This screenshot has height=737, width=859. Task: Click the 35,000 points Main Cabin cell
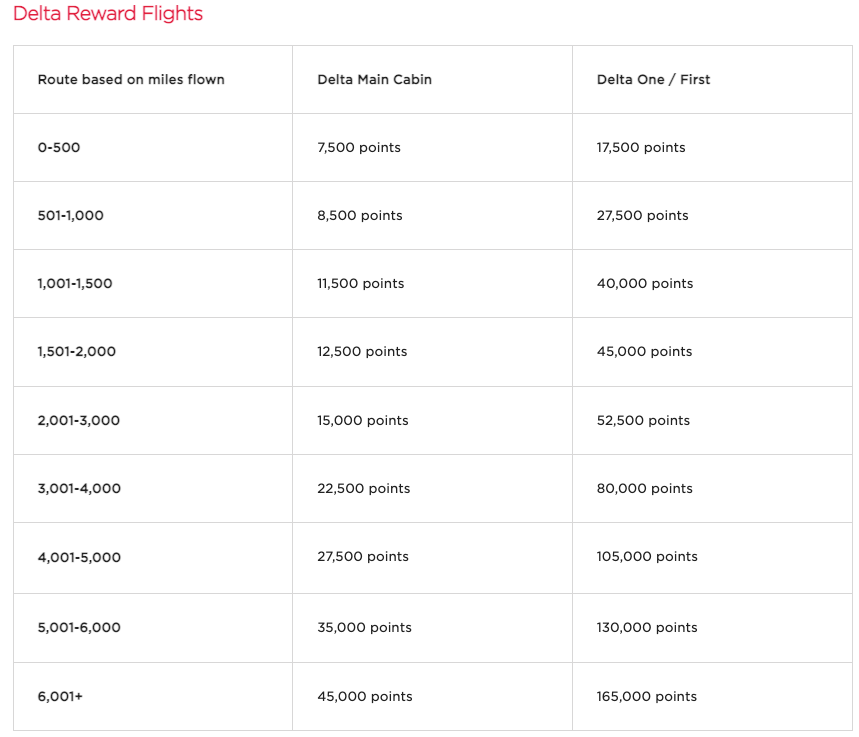click(364, 627)
